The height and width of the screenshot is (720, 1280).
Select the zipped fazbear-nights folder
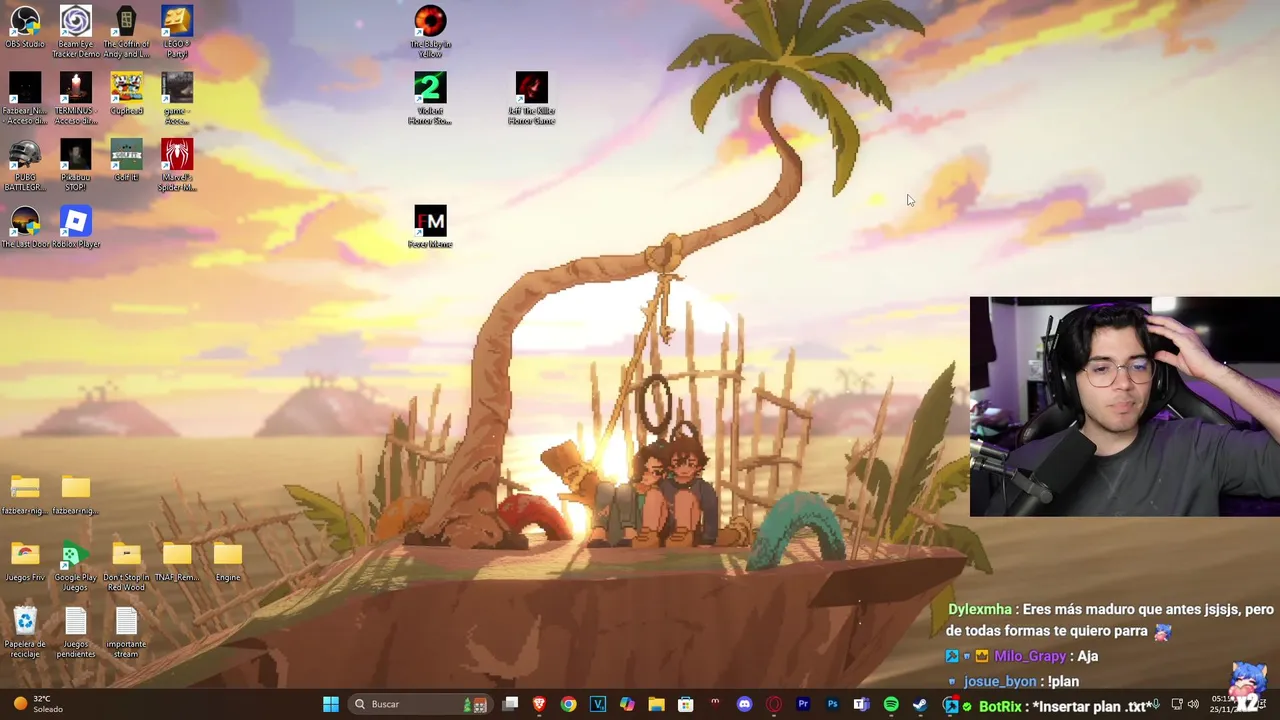click(x=25, y=494)
